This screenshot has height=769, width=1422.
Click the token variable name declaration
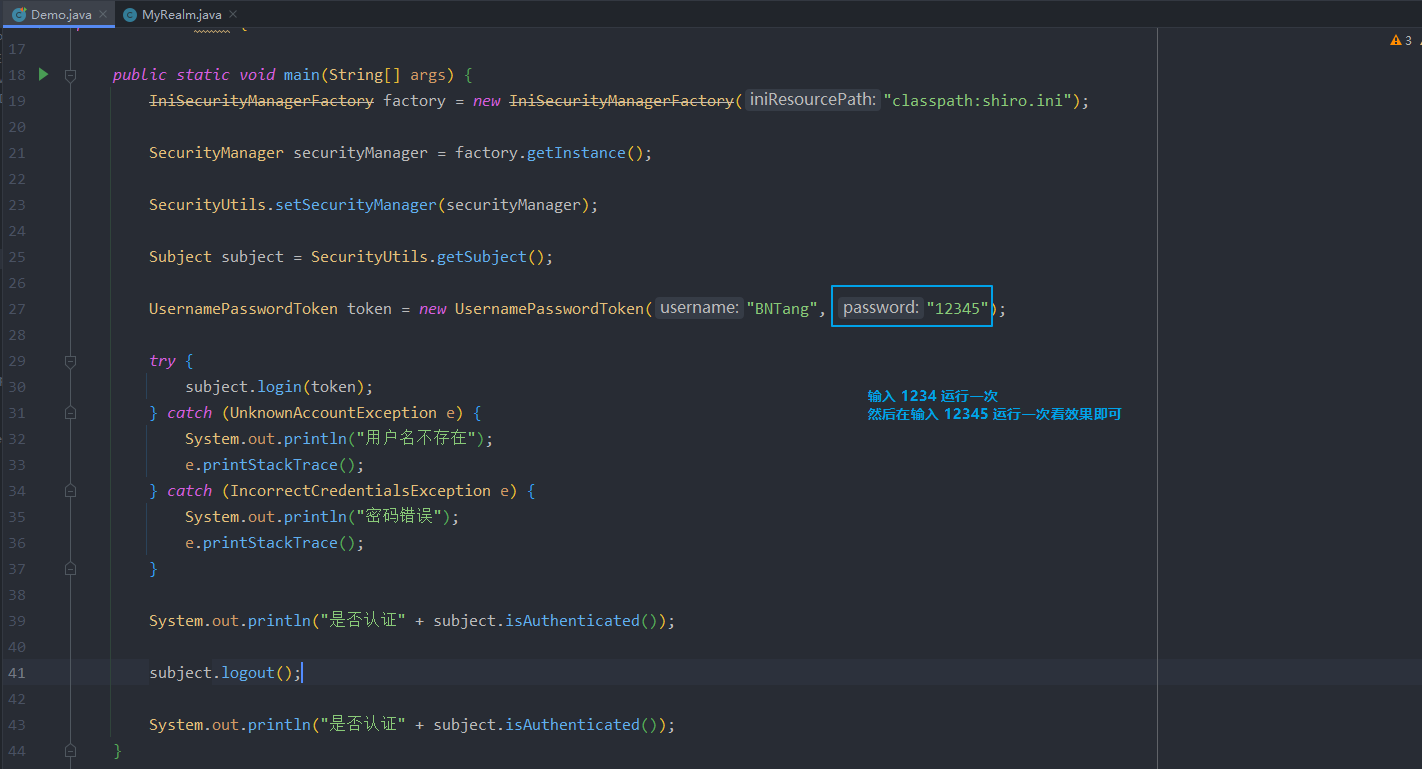369,309
